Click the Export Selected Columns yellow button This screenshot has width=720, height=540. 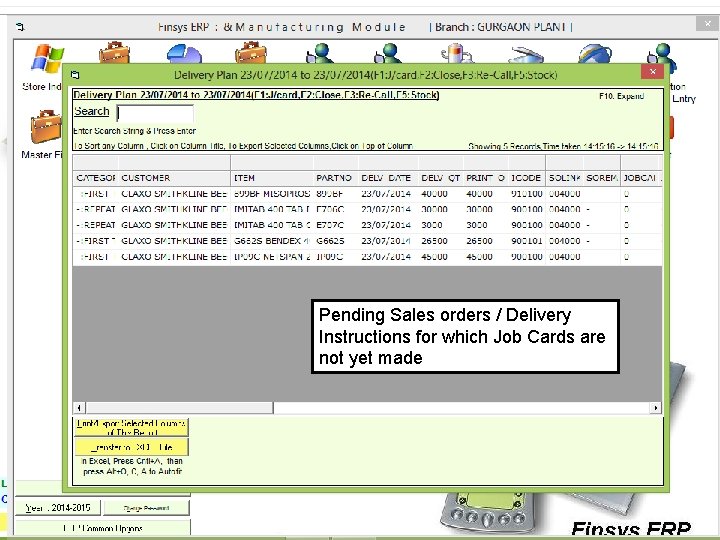click(x=131, y=428)
